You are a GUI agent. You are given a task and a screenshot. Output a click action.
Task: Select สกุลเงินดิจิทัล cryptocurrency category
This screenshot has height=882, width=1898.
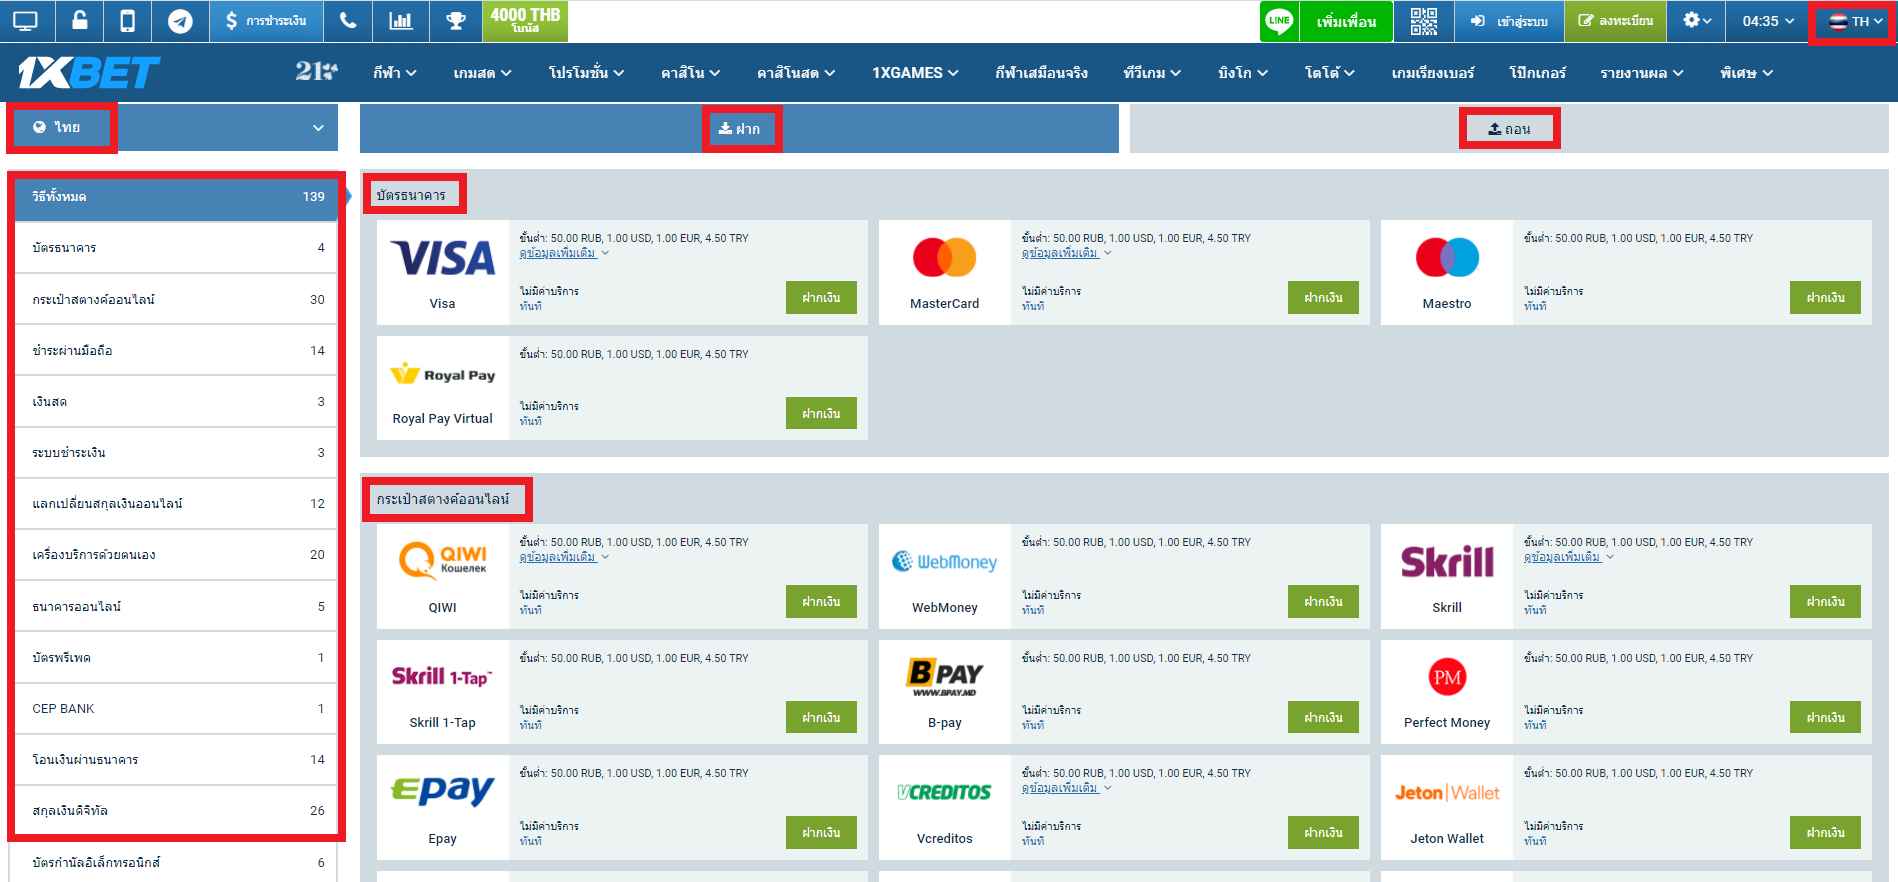coord(178,811)
